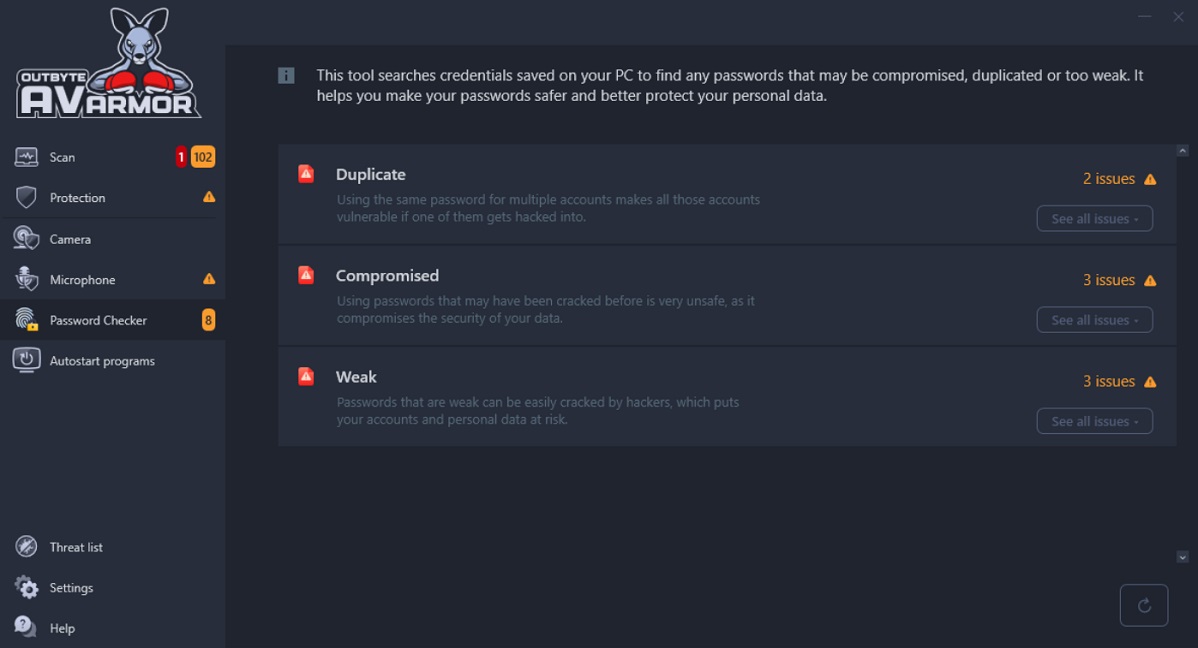Click the scrollbar down arrow
Image resolution: width=1198 pixels, height=648 pixels.
point(1182,557)
